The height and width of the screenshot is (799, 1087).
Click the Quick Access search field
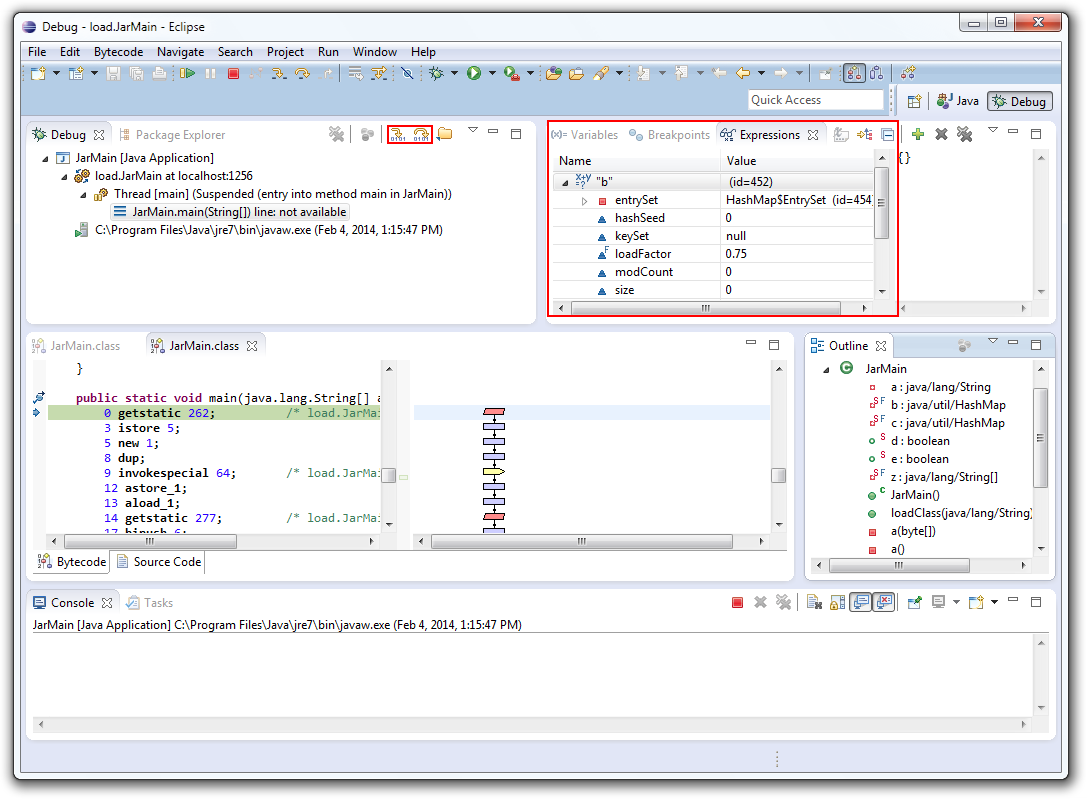click(815, 100)
